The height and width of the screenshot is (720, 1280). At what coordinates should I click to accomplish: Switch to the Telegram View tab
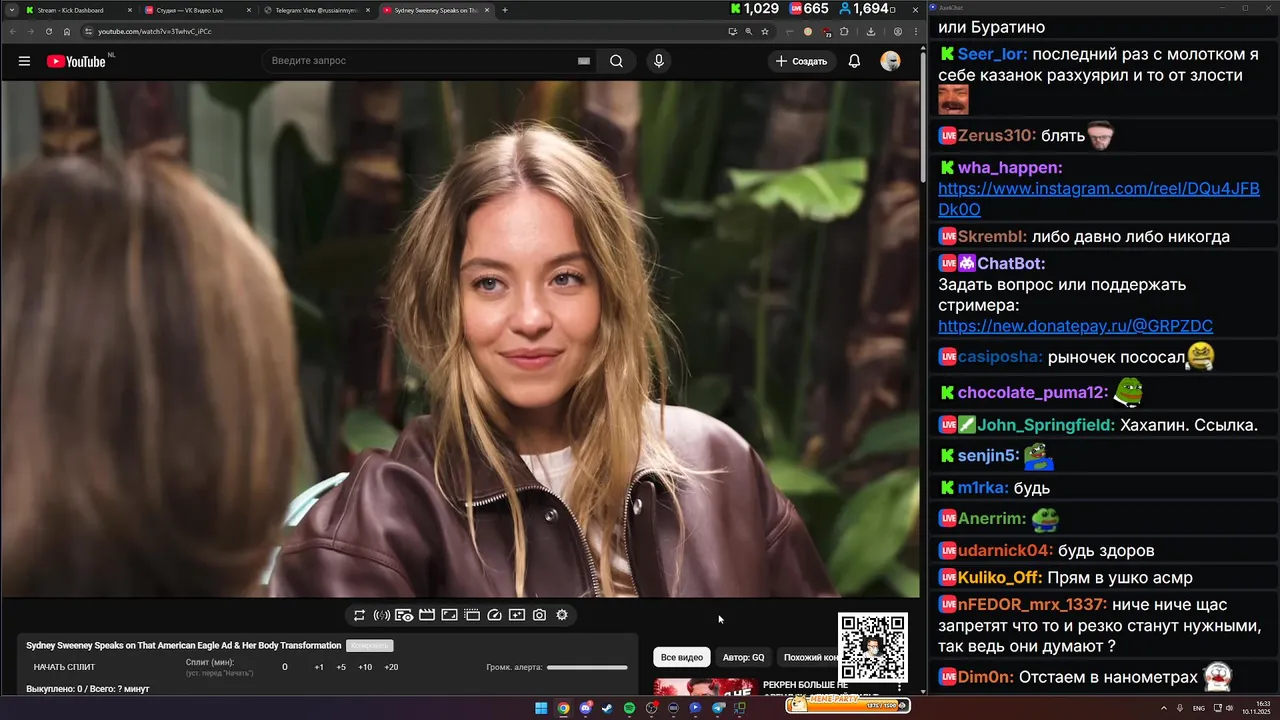316,10
